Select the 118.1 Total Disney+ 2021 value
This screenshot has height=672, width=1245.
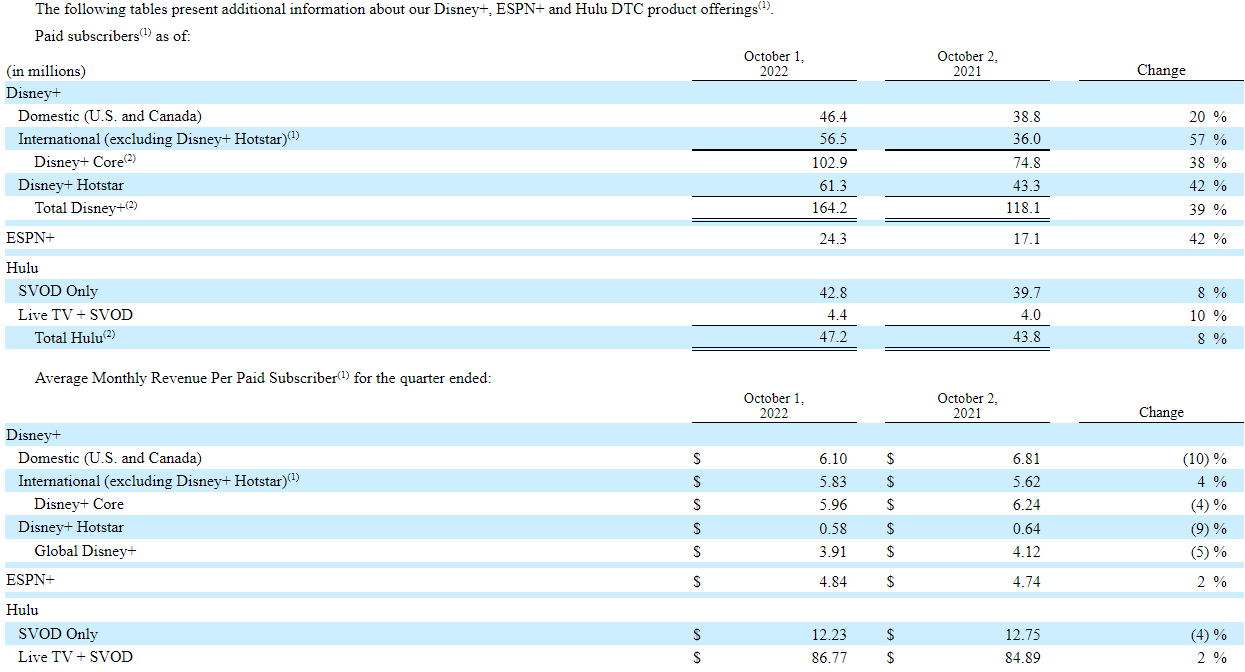point(1022,209)
